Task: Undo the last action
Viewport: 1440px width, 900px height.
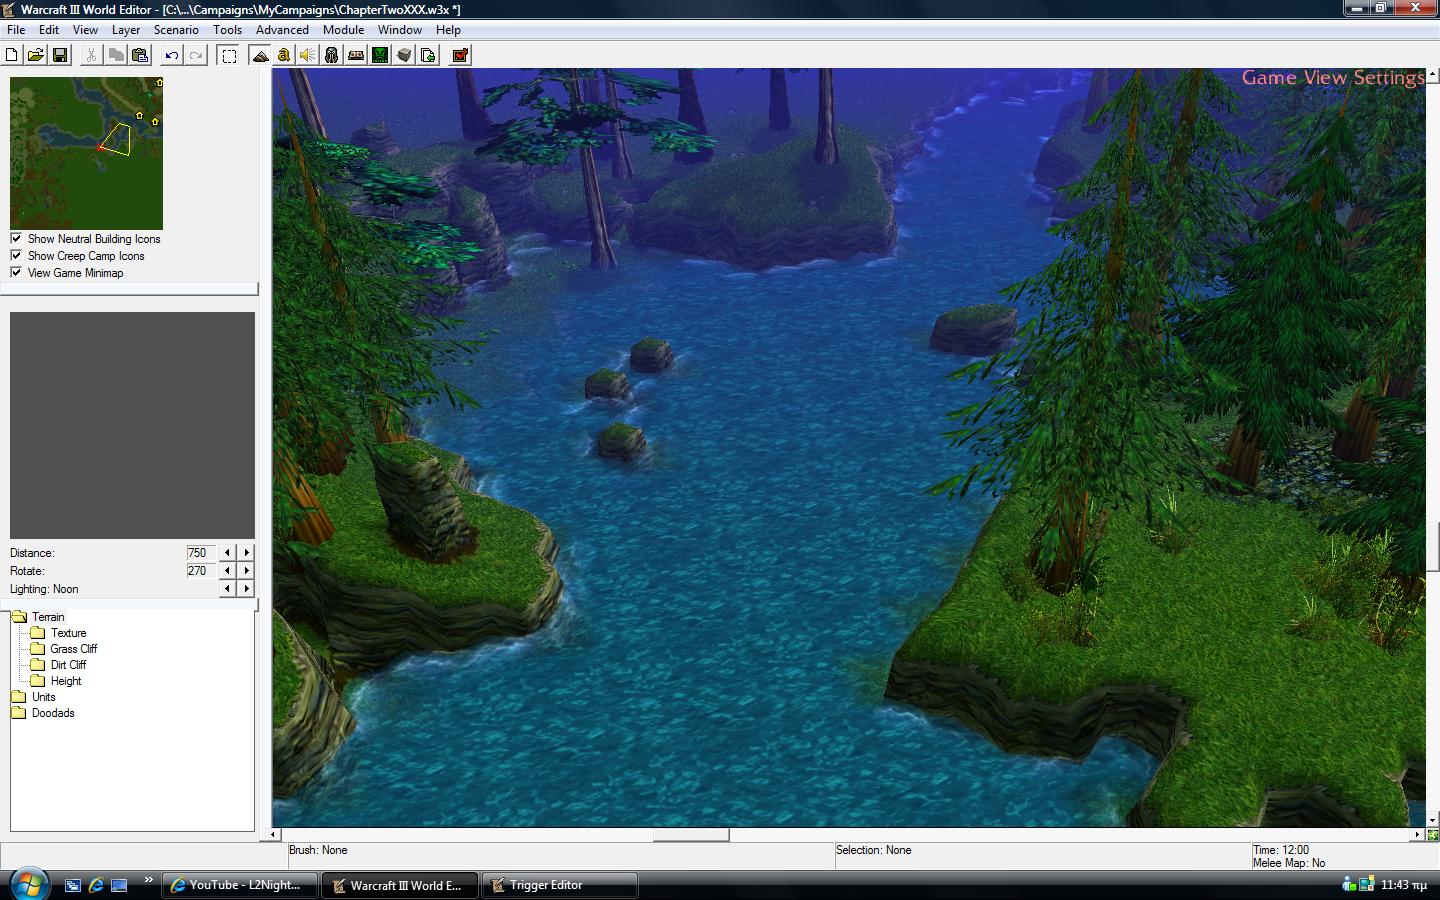Action: coord(172,55)
